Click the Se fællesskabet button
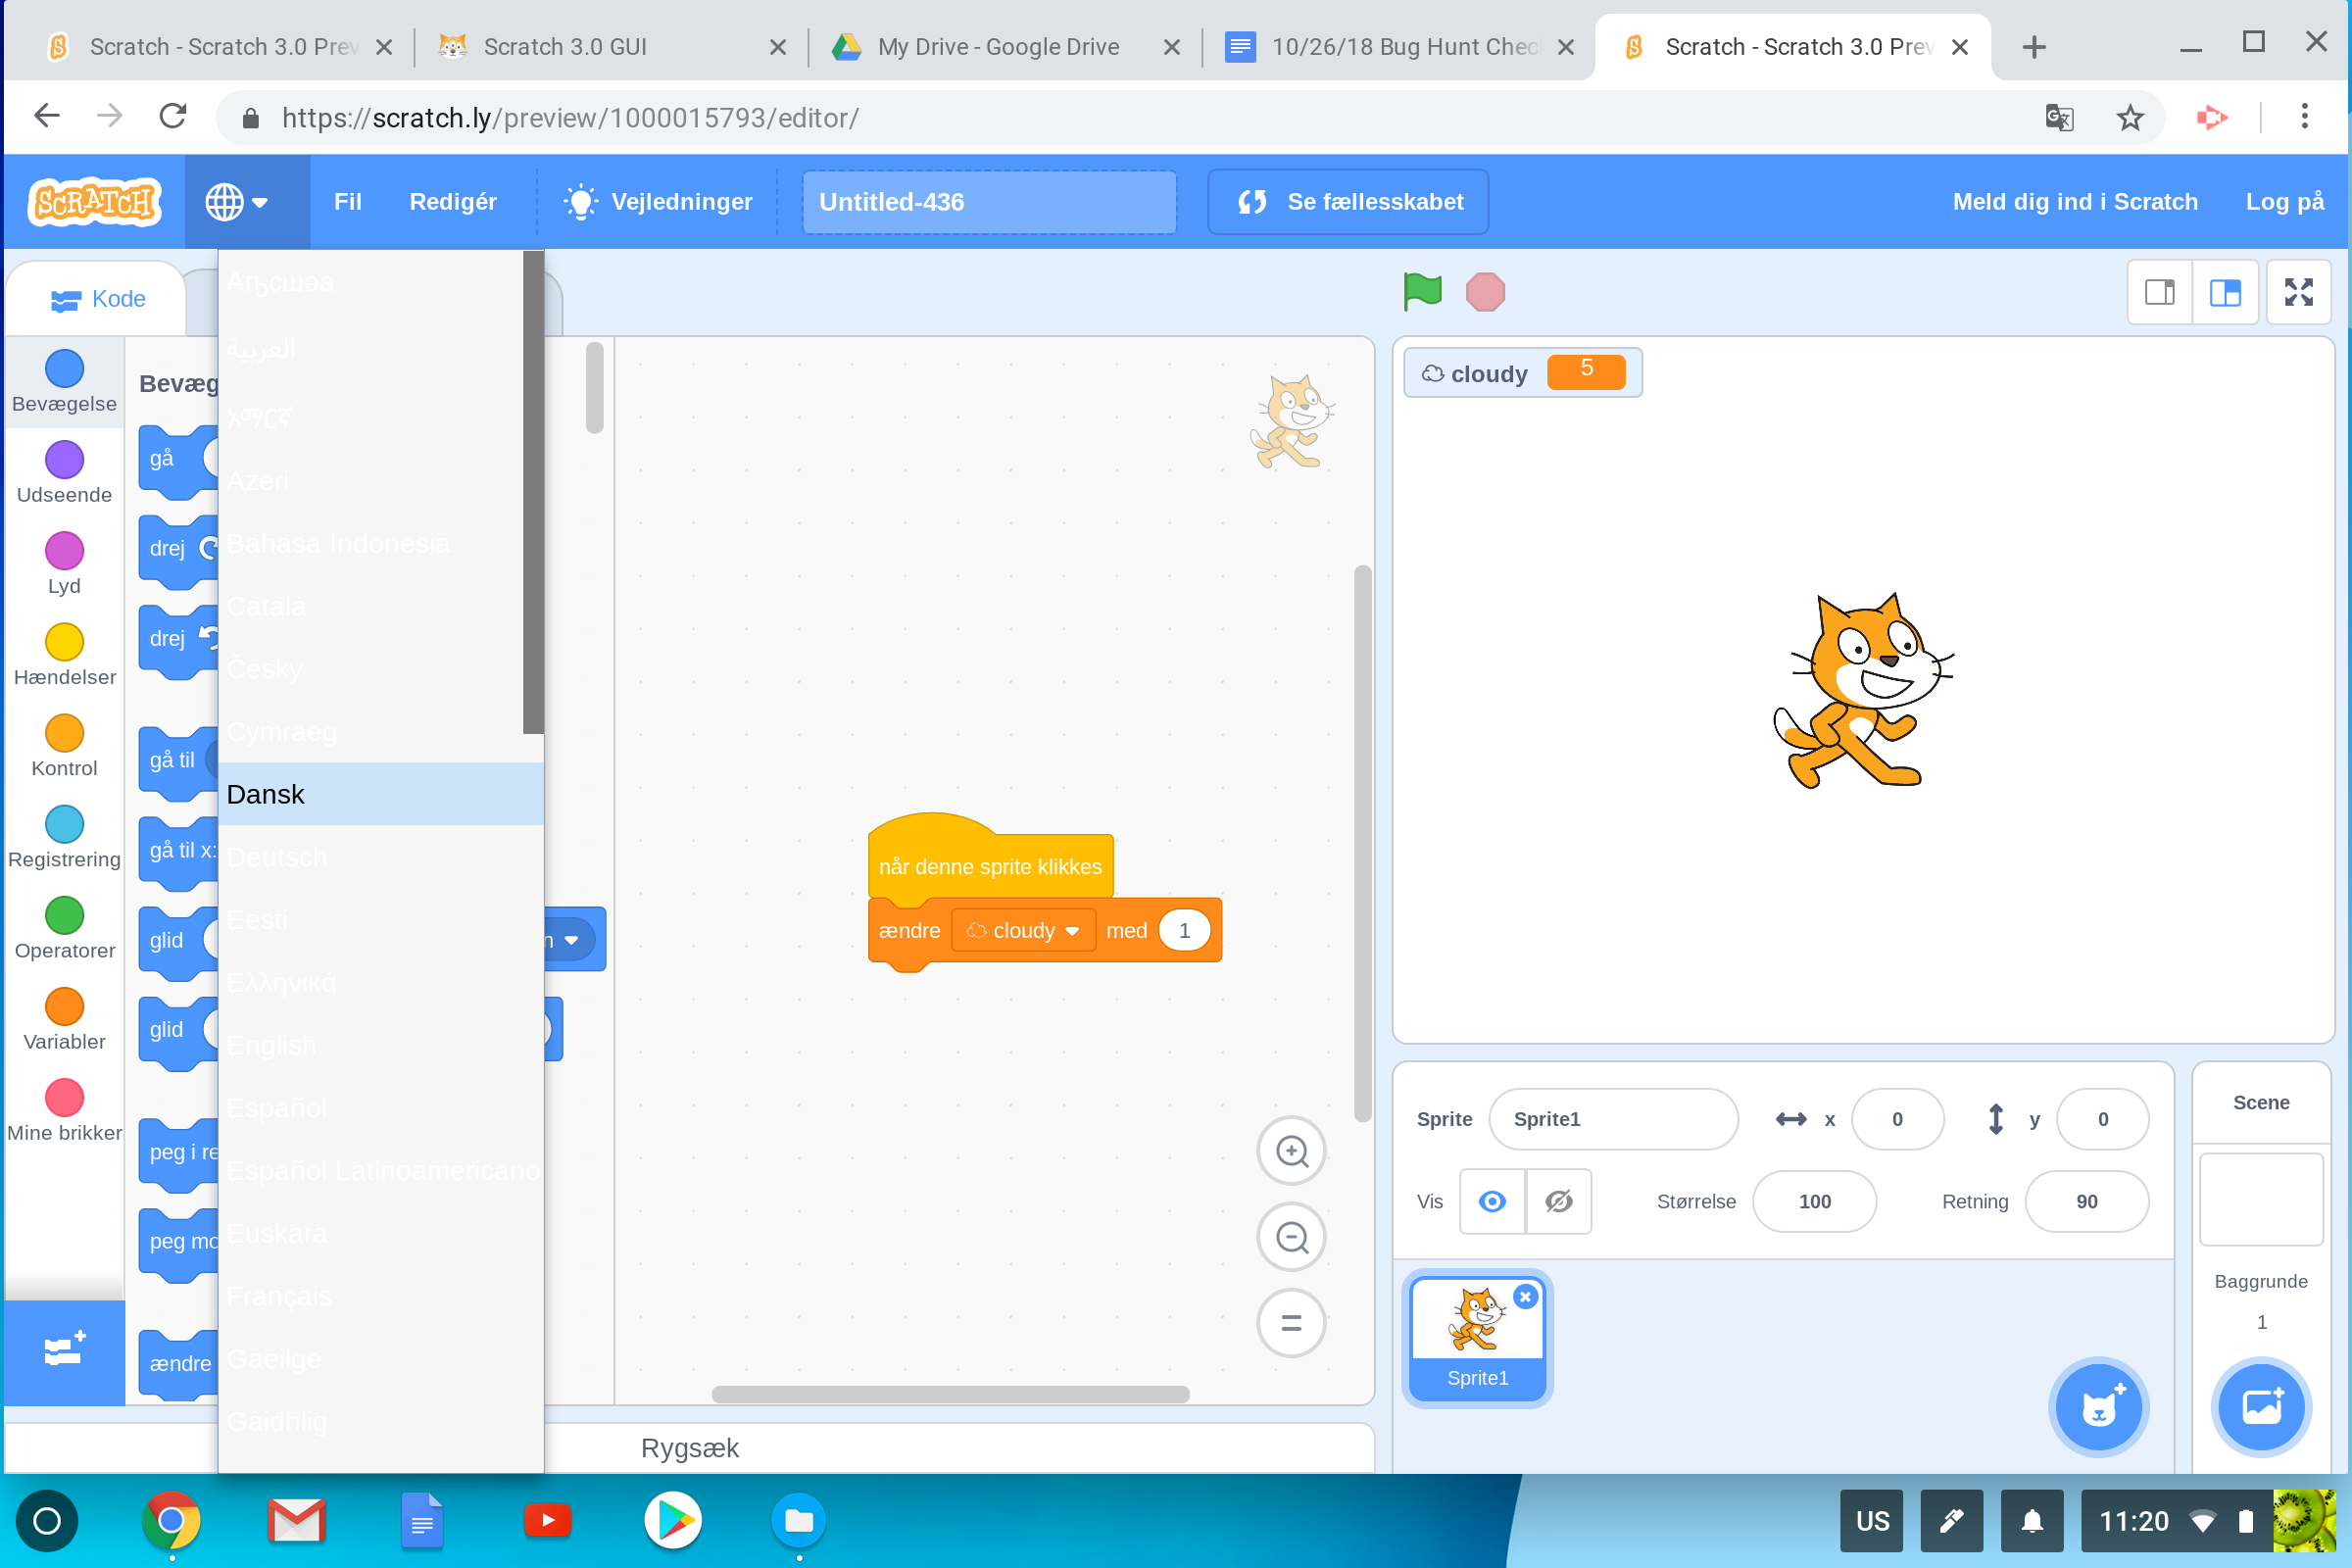Screen dimensions: 2352x1568 pos(1347,201)
